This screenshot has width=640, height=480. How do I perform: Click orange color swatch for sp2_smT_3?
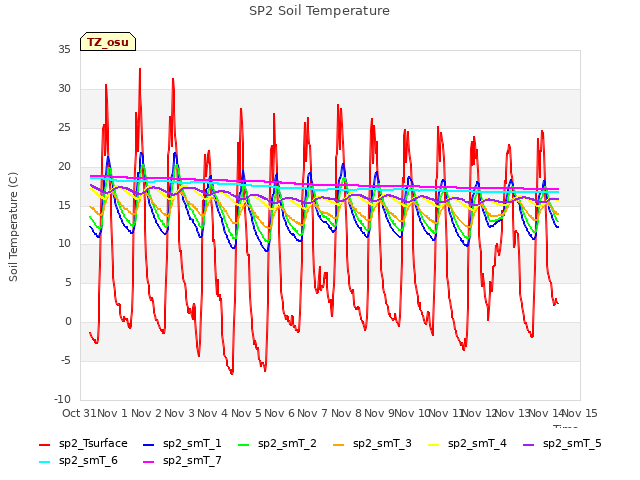pyautogui.click(x=339, y=444)
